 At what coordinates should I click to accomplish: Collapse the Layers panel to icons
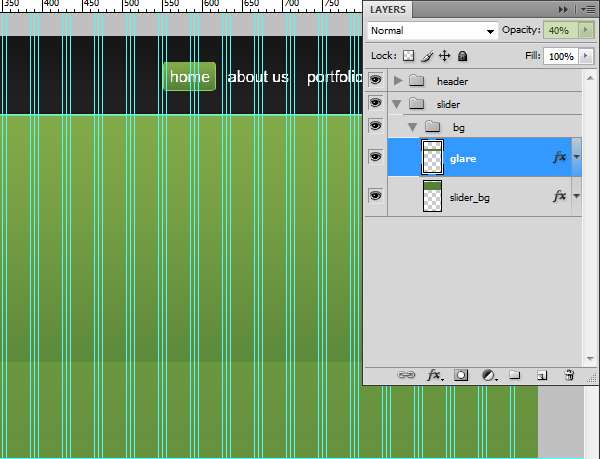(x=563, y=10)
